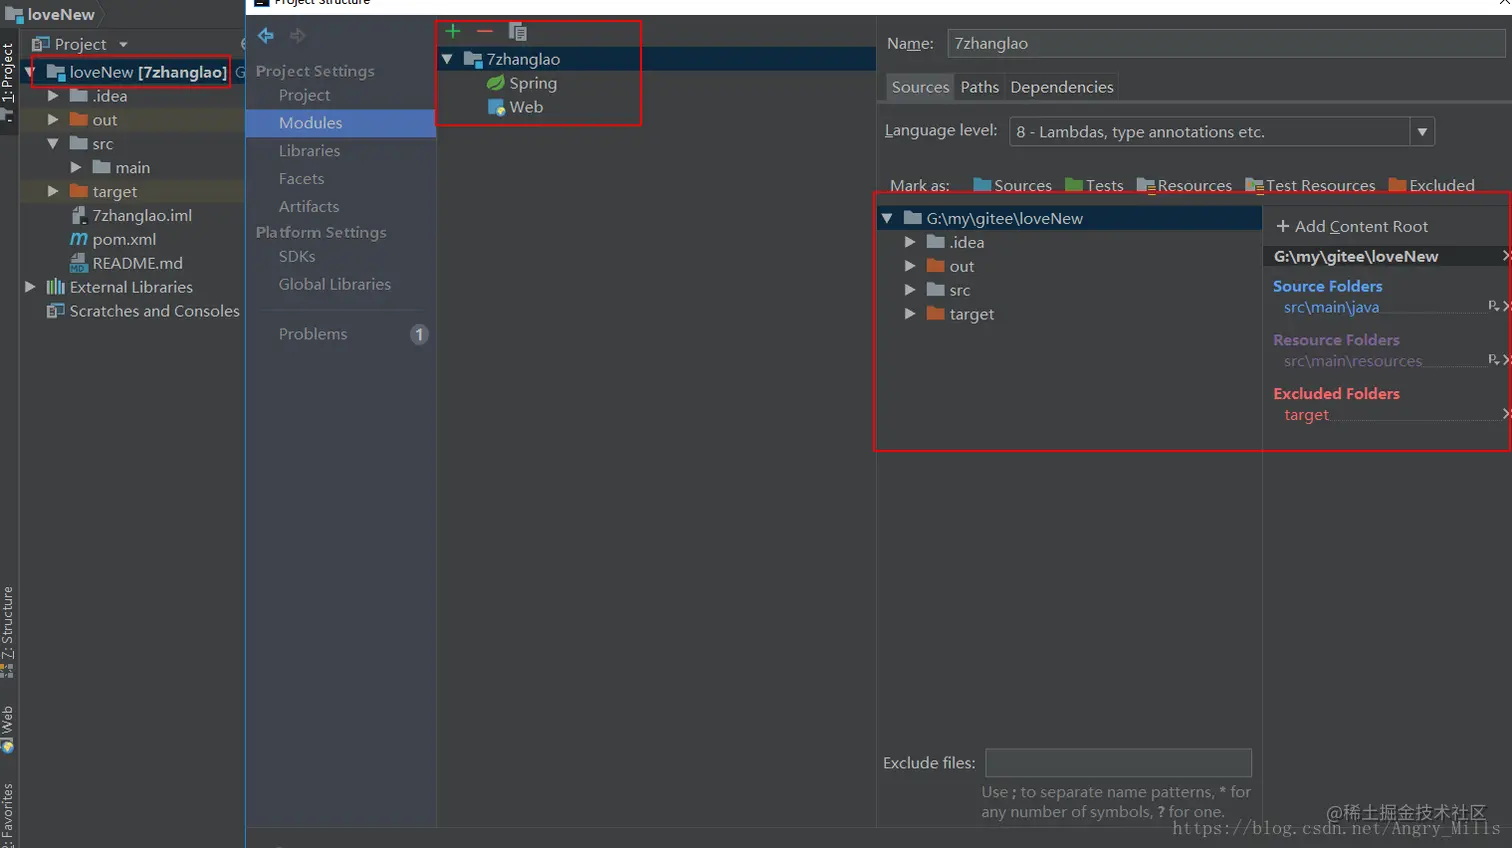Switch to the Dependencies tab
Screen dimensions: 1512x848
(1062, 87)
